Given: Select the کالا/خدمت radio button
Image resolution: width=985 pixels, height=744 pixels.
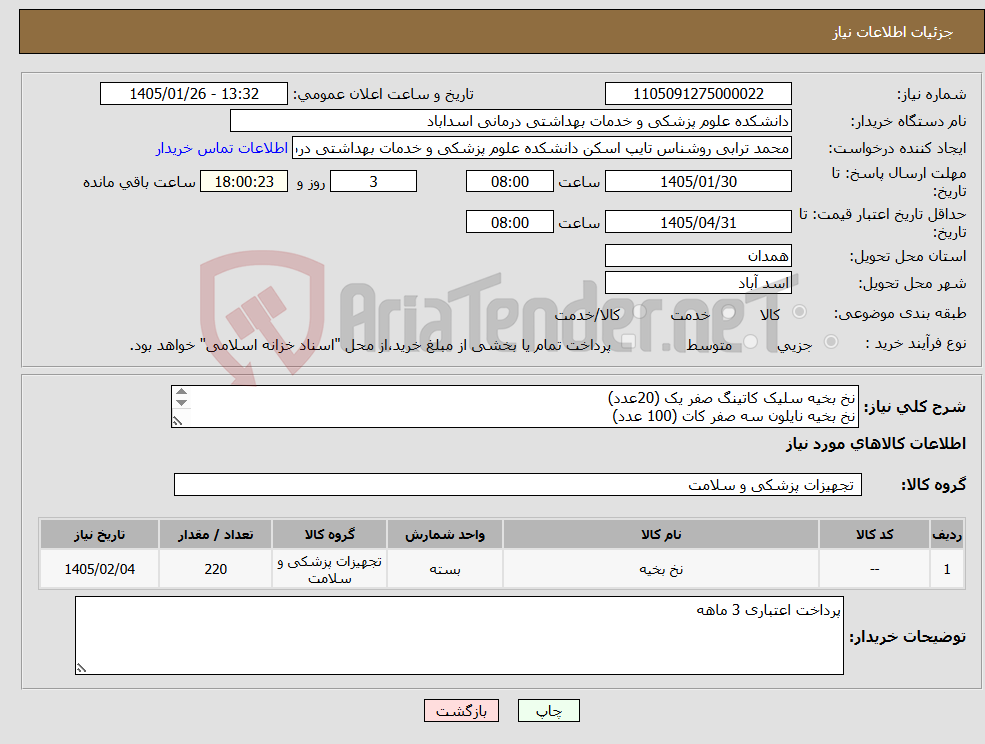Looking at the screenshot, I should click(x=639, y=312).
